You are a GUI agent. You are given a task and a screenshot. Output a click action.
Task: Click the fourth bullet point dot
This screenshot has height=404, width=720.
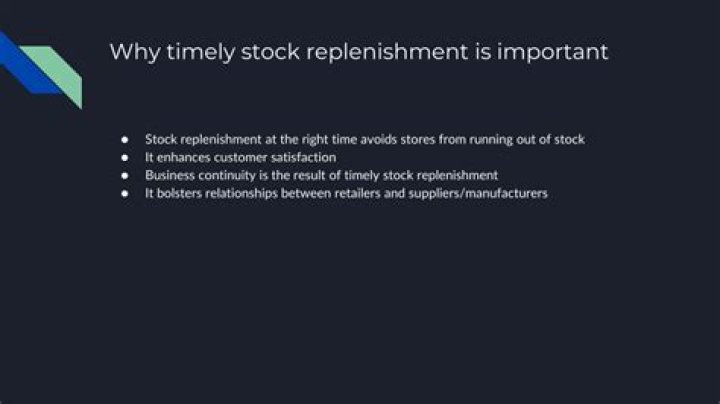click(x=124, y=193)
